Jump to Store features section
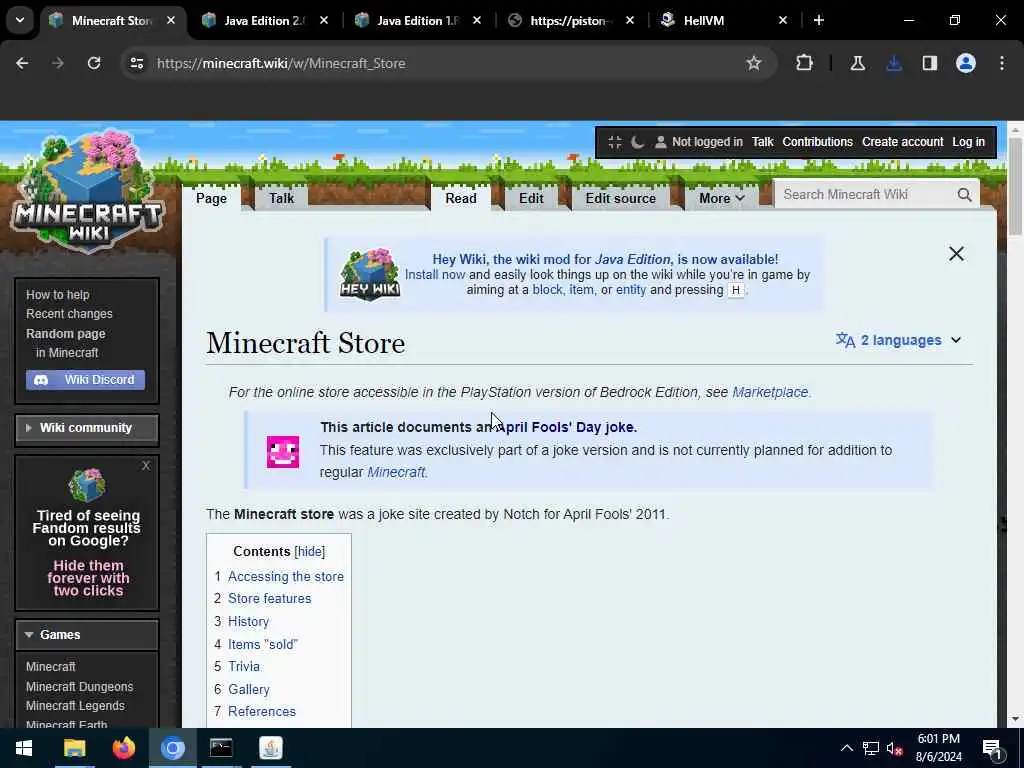Screen dimensions: 1024x768 coord(270,599)
